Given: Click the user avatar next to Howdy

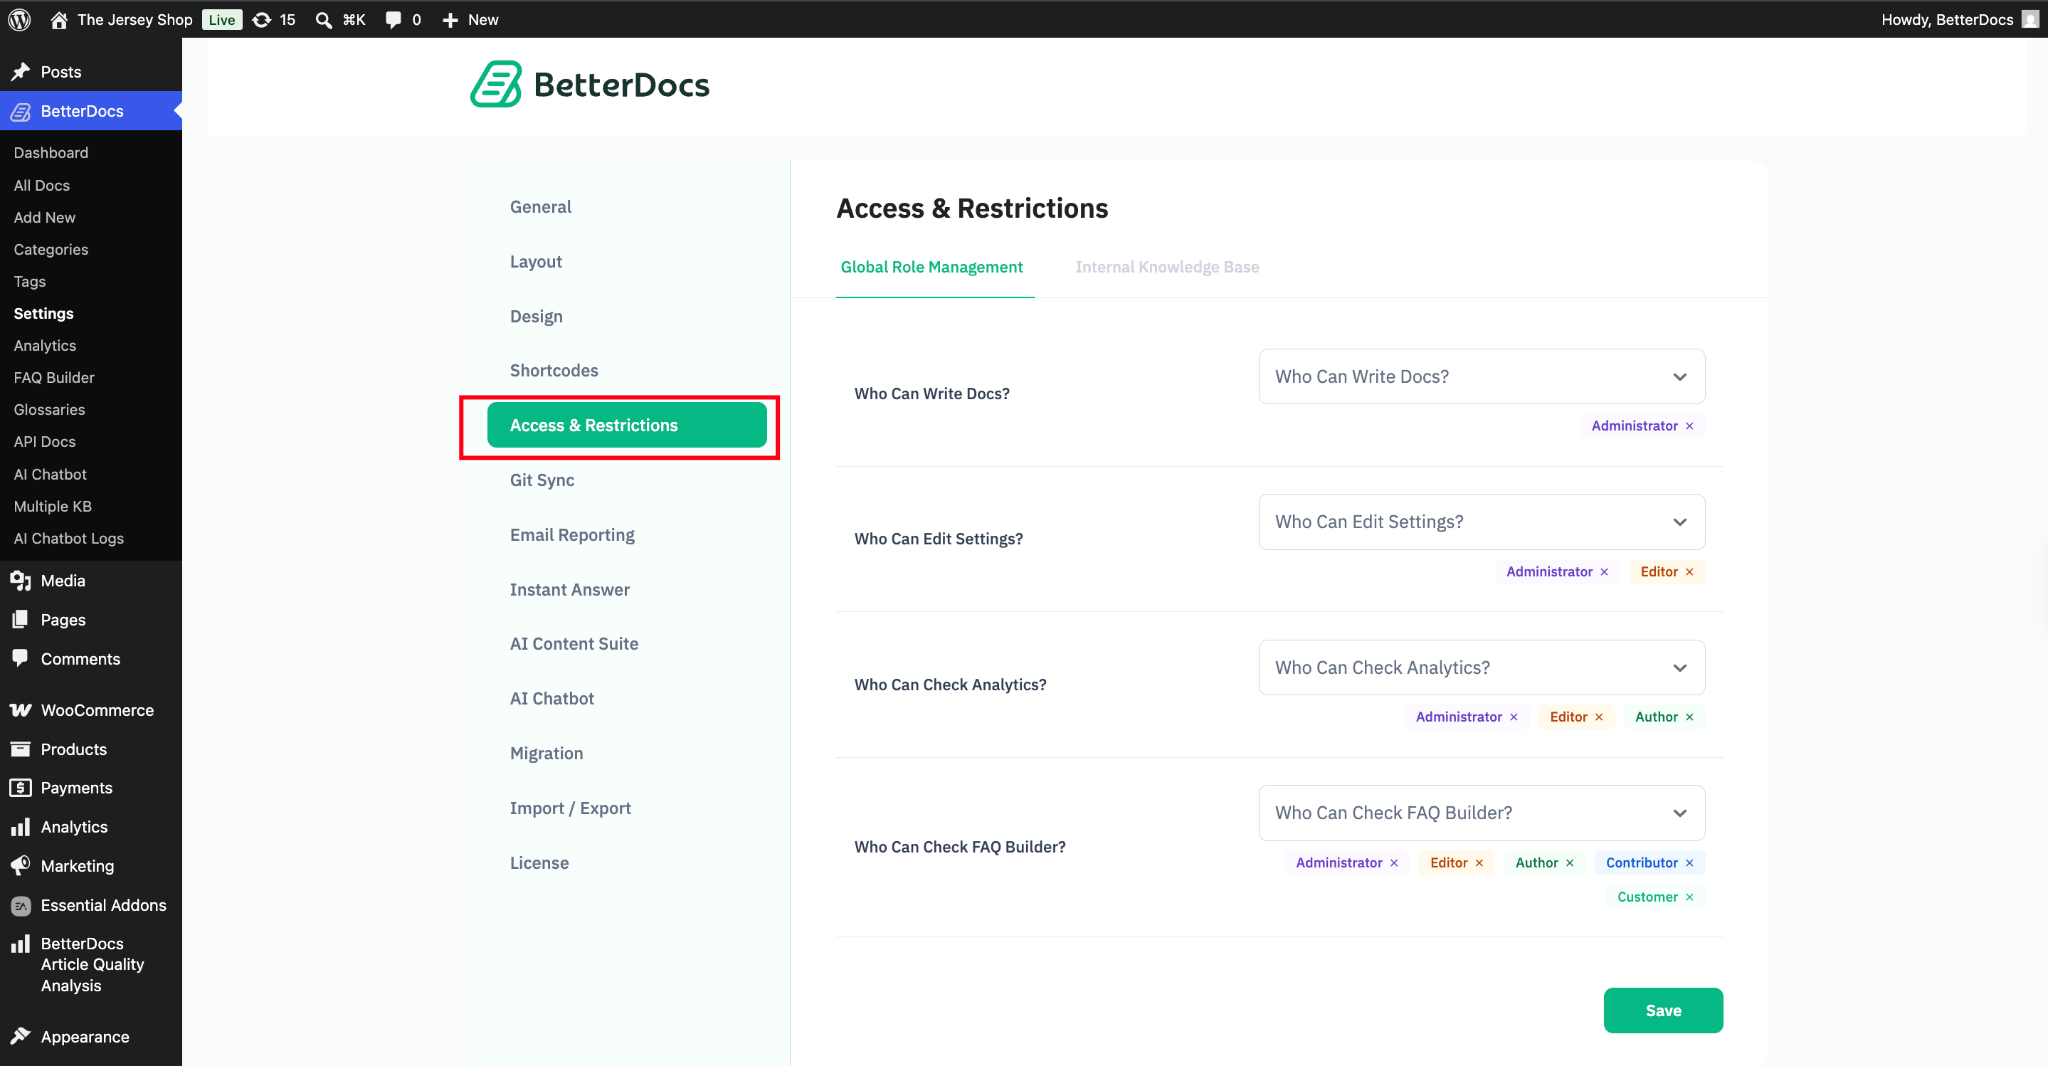Looking at the screenshot, I should 2030,19.
